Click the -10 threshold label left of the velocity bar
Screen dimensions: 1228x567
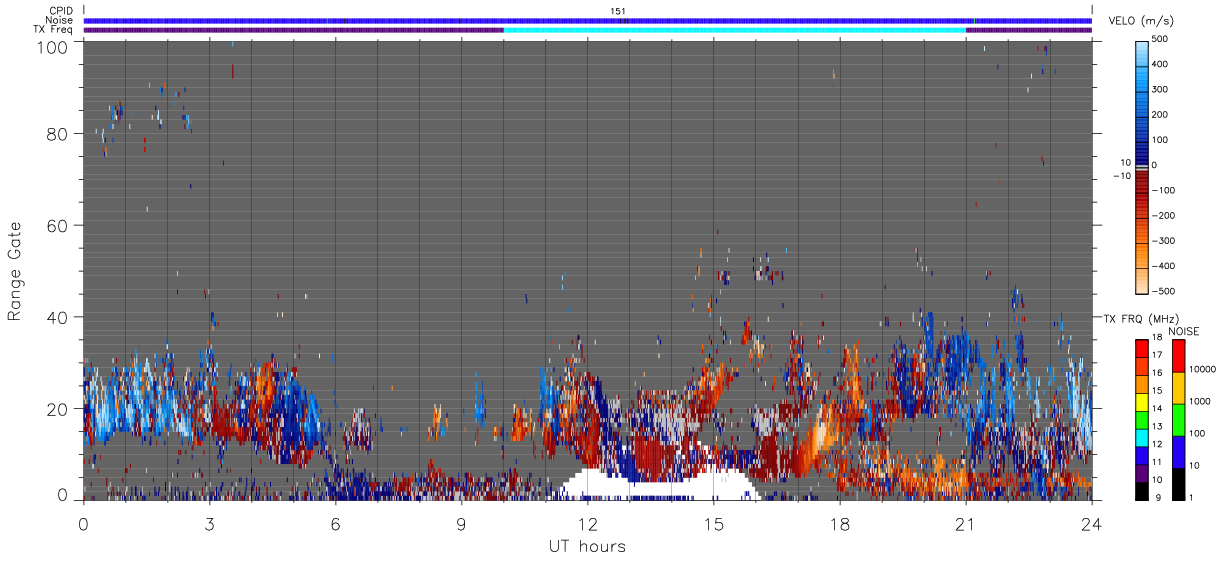point(1121,176)
